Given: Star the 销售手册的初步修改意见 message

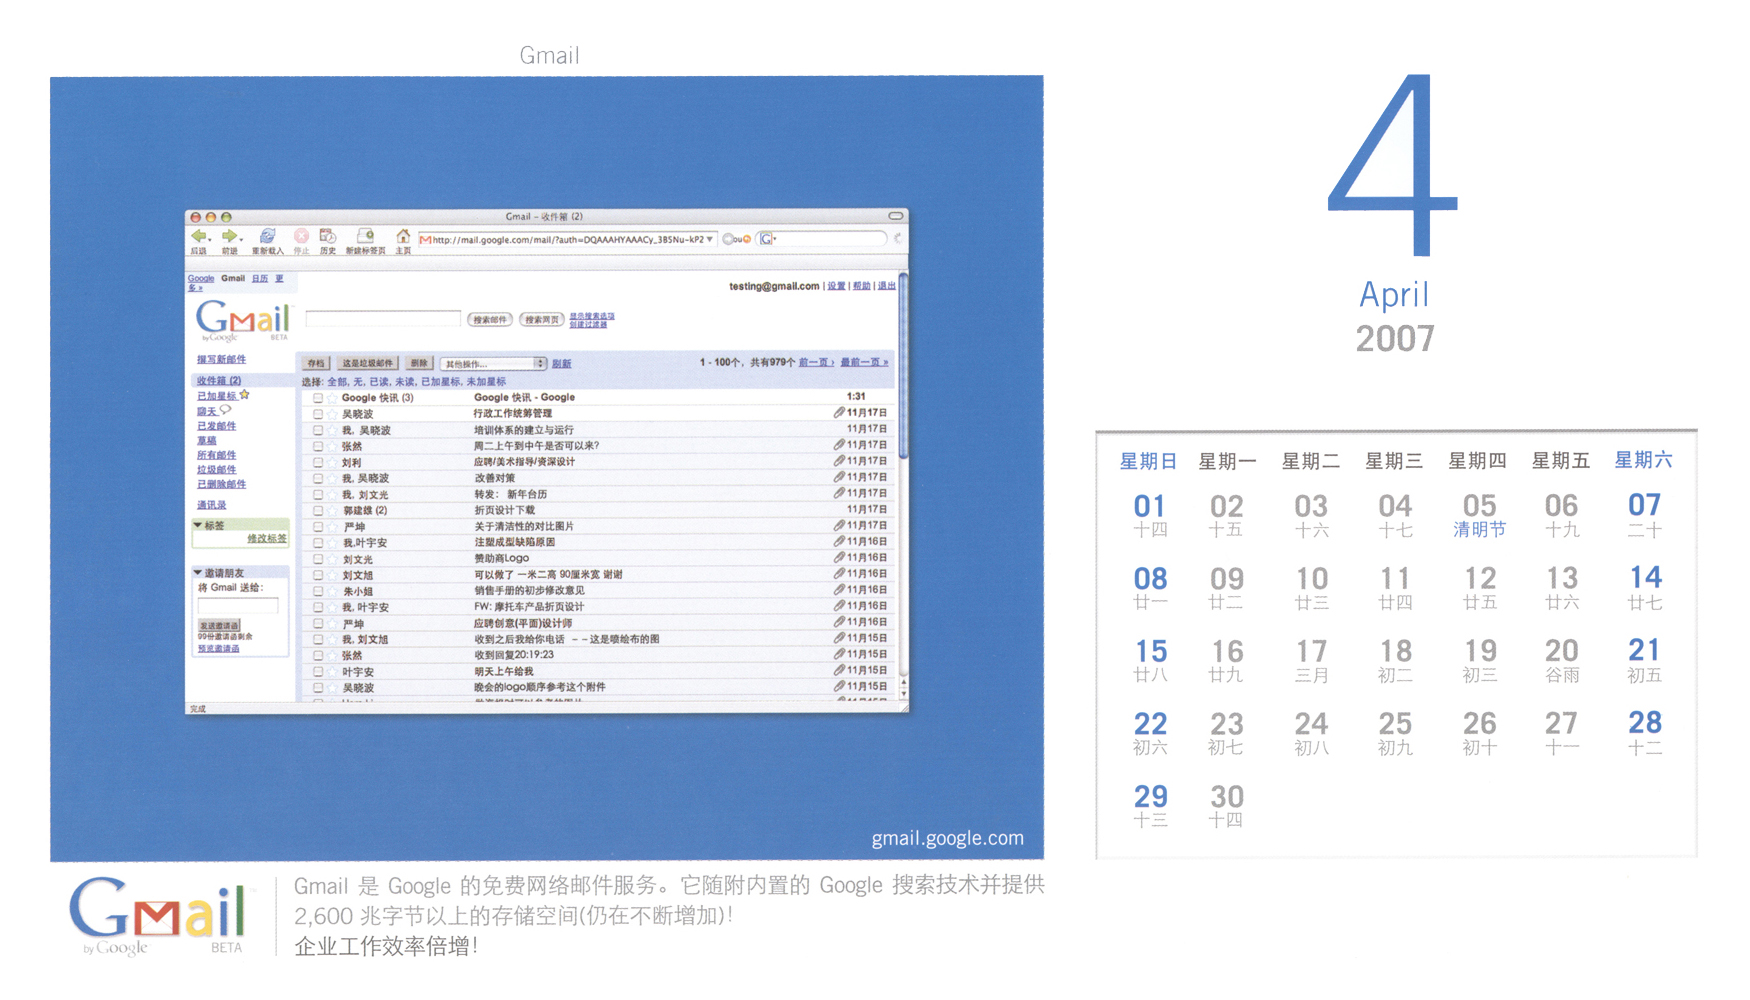Looking at the screenshot, I should click(x=332, y=591).
